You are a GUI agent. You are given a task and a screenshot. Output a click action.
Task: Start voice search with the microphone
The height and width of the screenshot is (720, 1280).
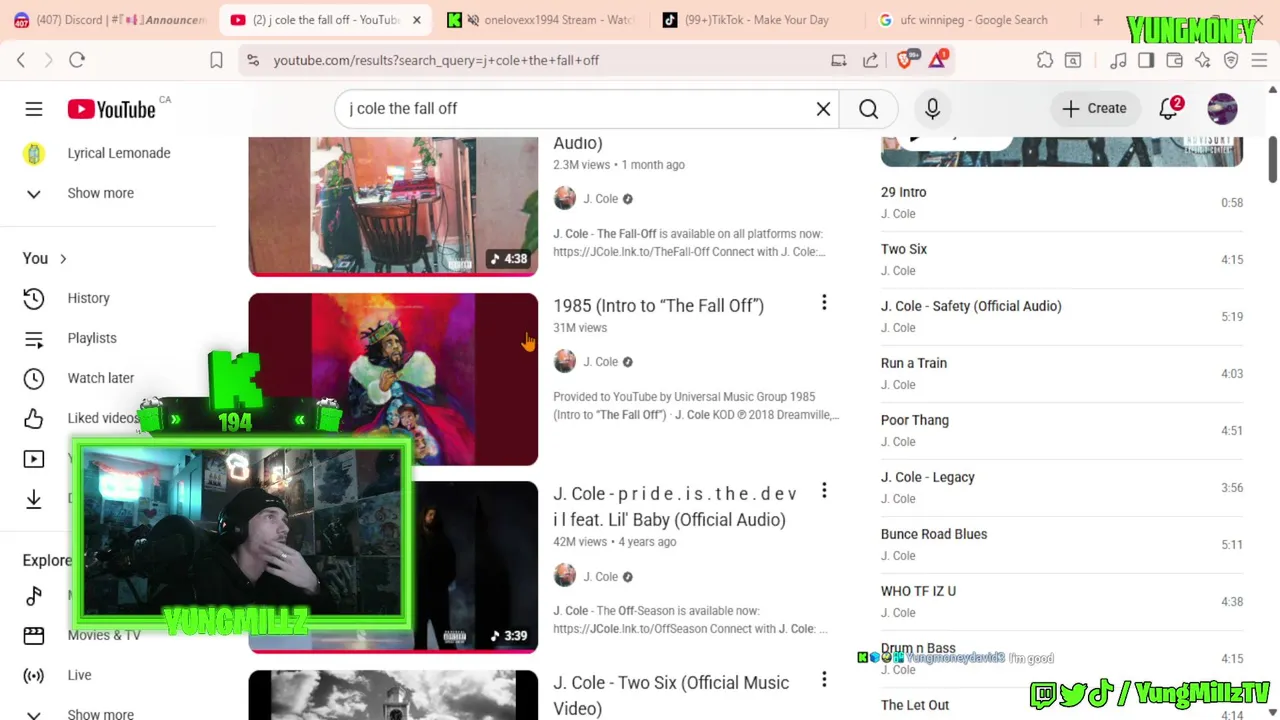tap(932, 109)
